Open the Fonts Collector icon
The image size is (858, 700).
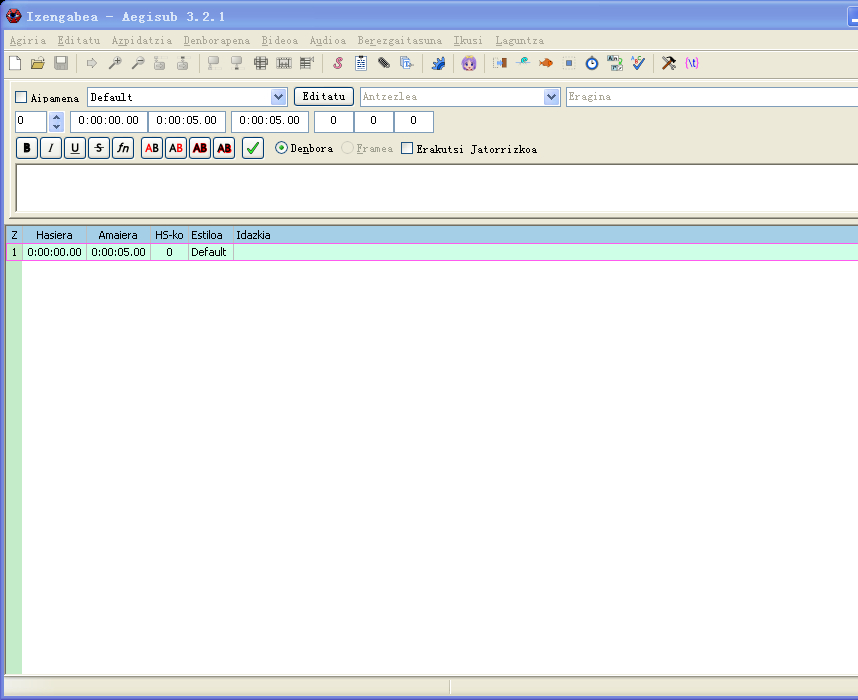tap(407, 63)
